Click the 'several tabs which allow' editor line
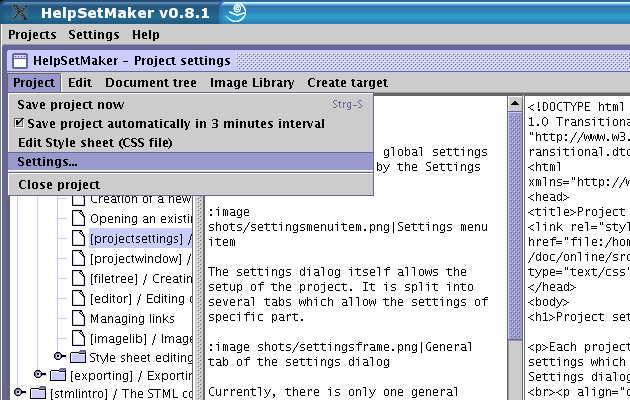 348,302
